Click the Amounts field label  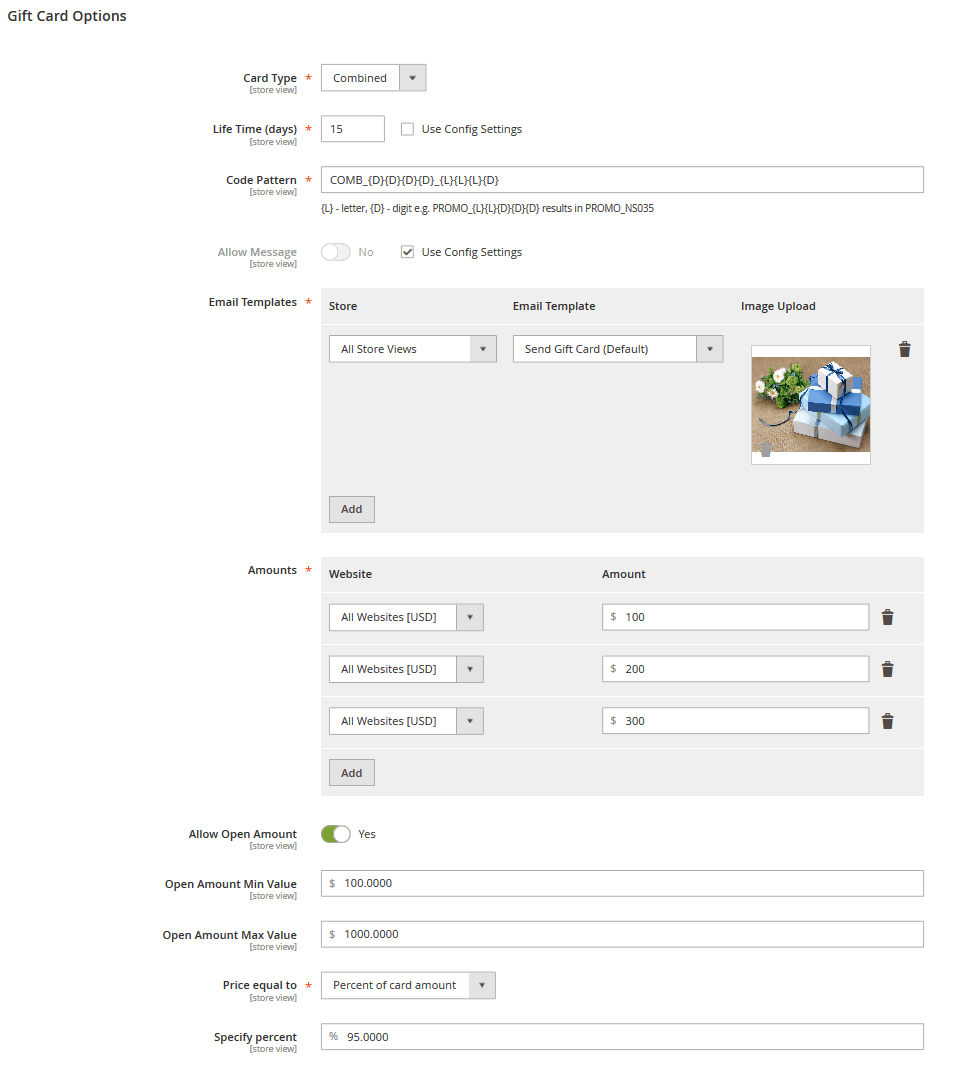pos(272,570)
